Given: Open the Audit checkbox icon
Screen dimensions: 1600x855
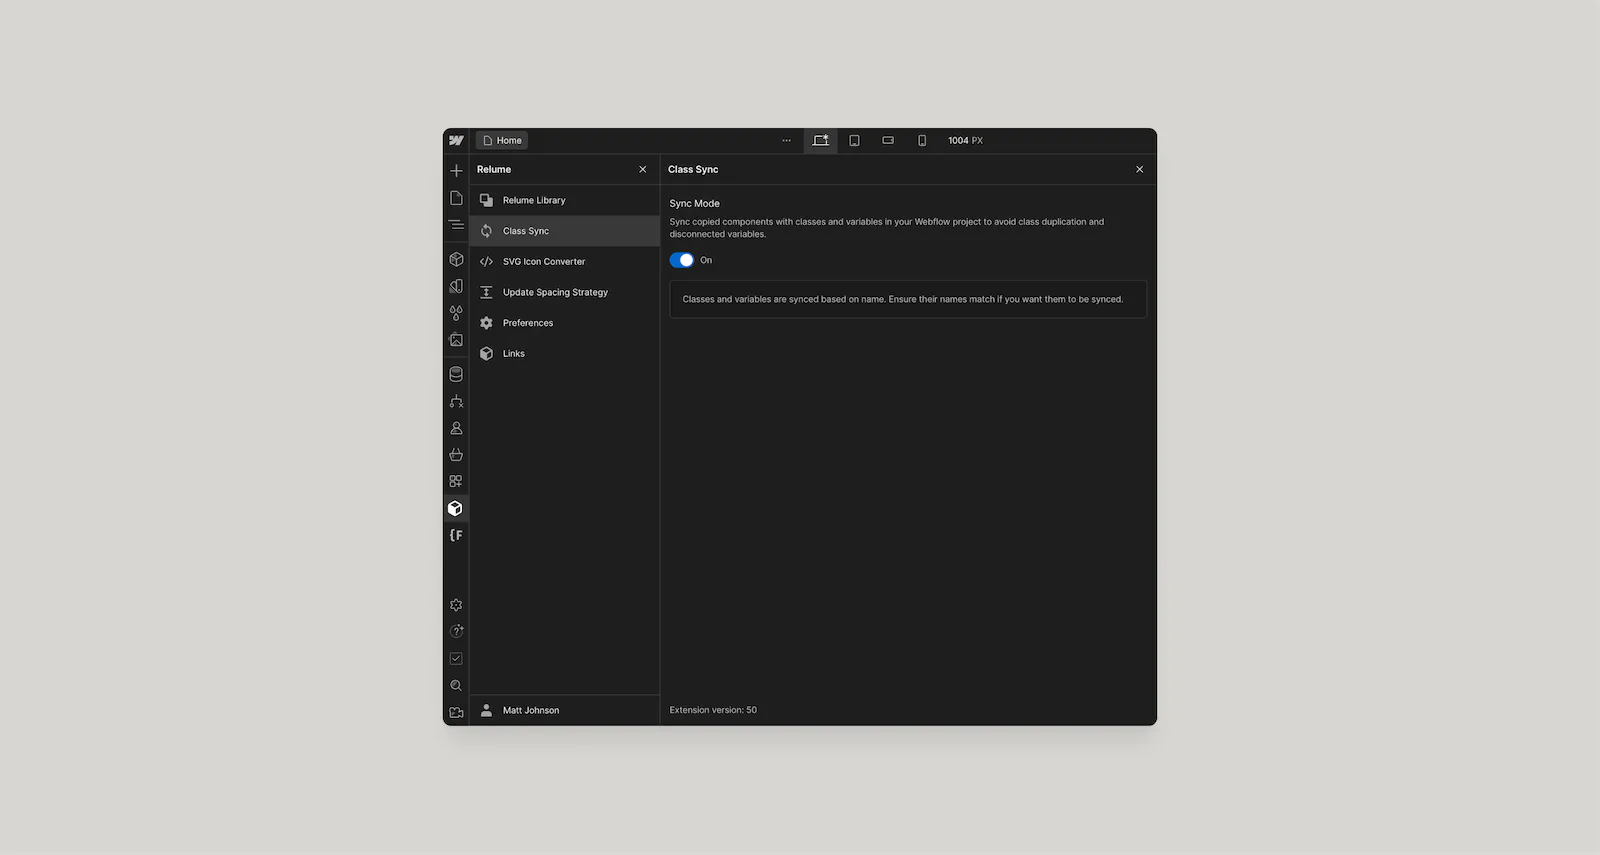Looking at the screenshot, I should tap(456, 658).
